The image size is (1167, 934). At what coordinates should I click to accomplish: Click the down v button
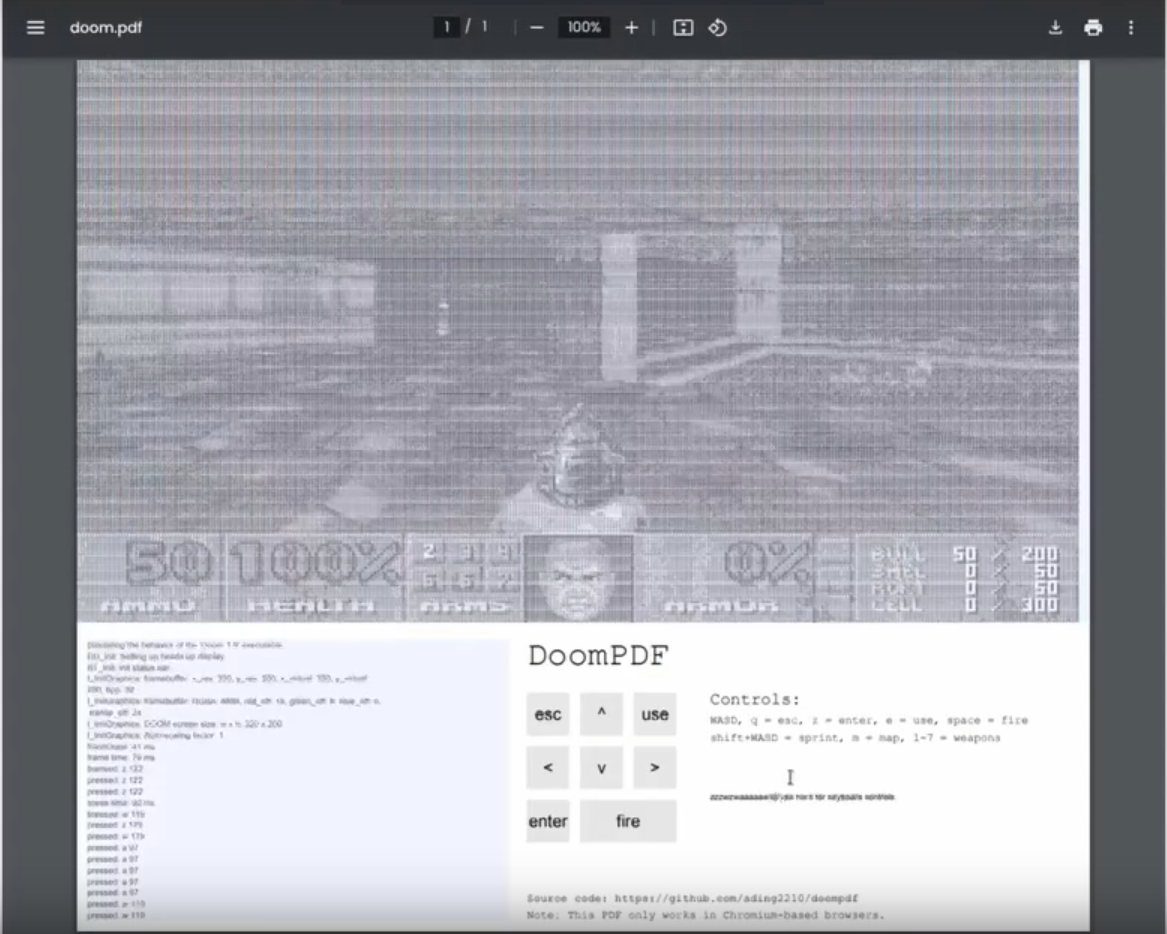click(601, 767)
